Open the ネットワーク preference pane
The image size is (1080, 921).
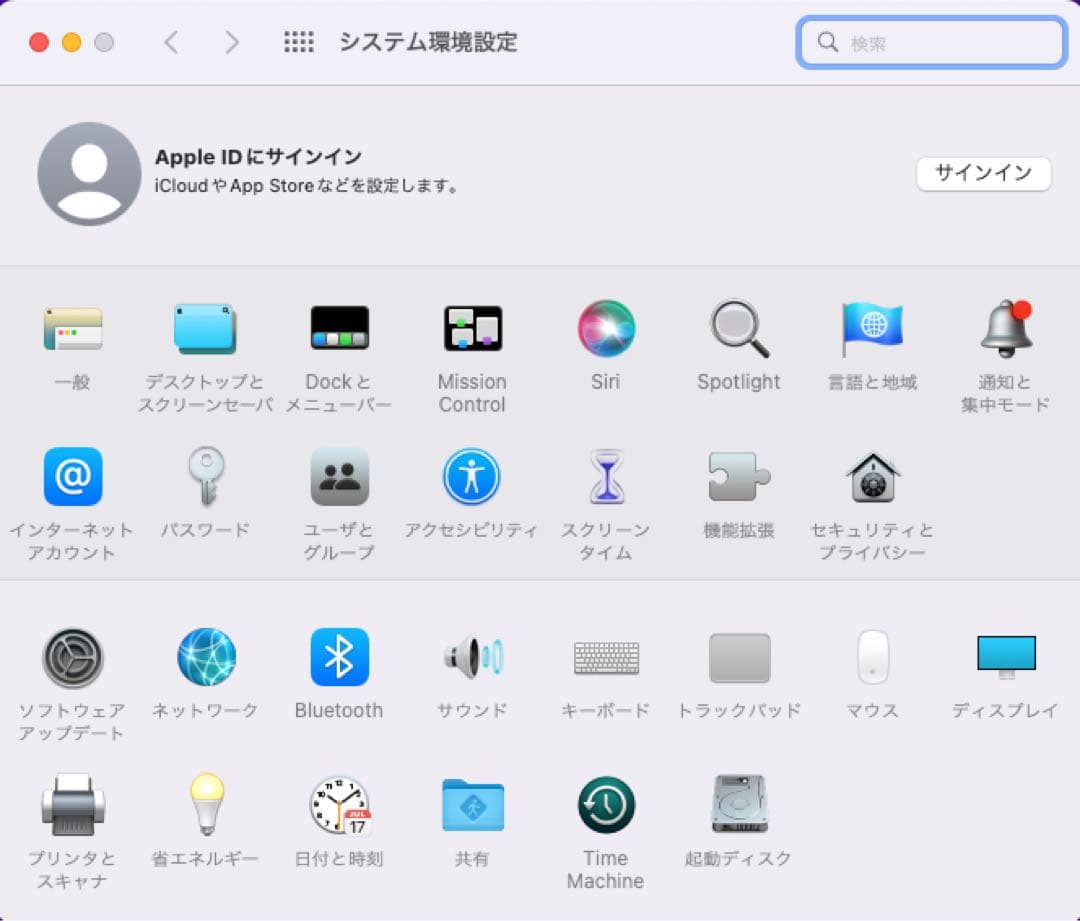tap(206, 657)
